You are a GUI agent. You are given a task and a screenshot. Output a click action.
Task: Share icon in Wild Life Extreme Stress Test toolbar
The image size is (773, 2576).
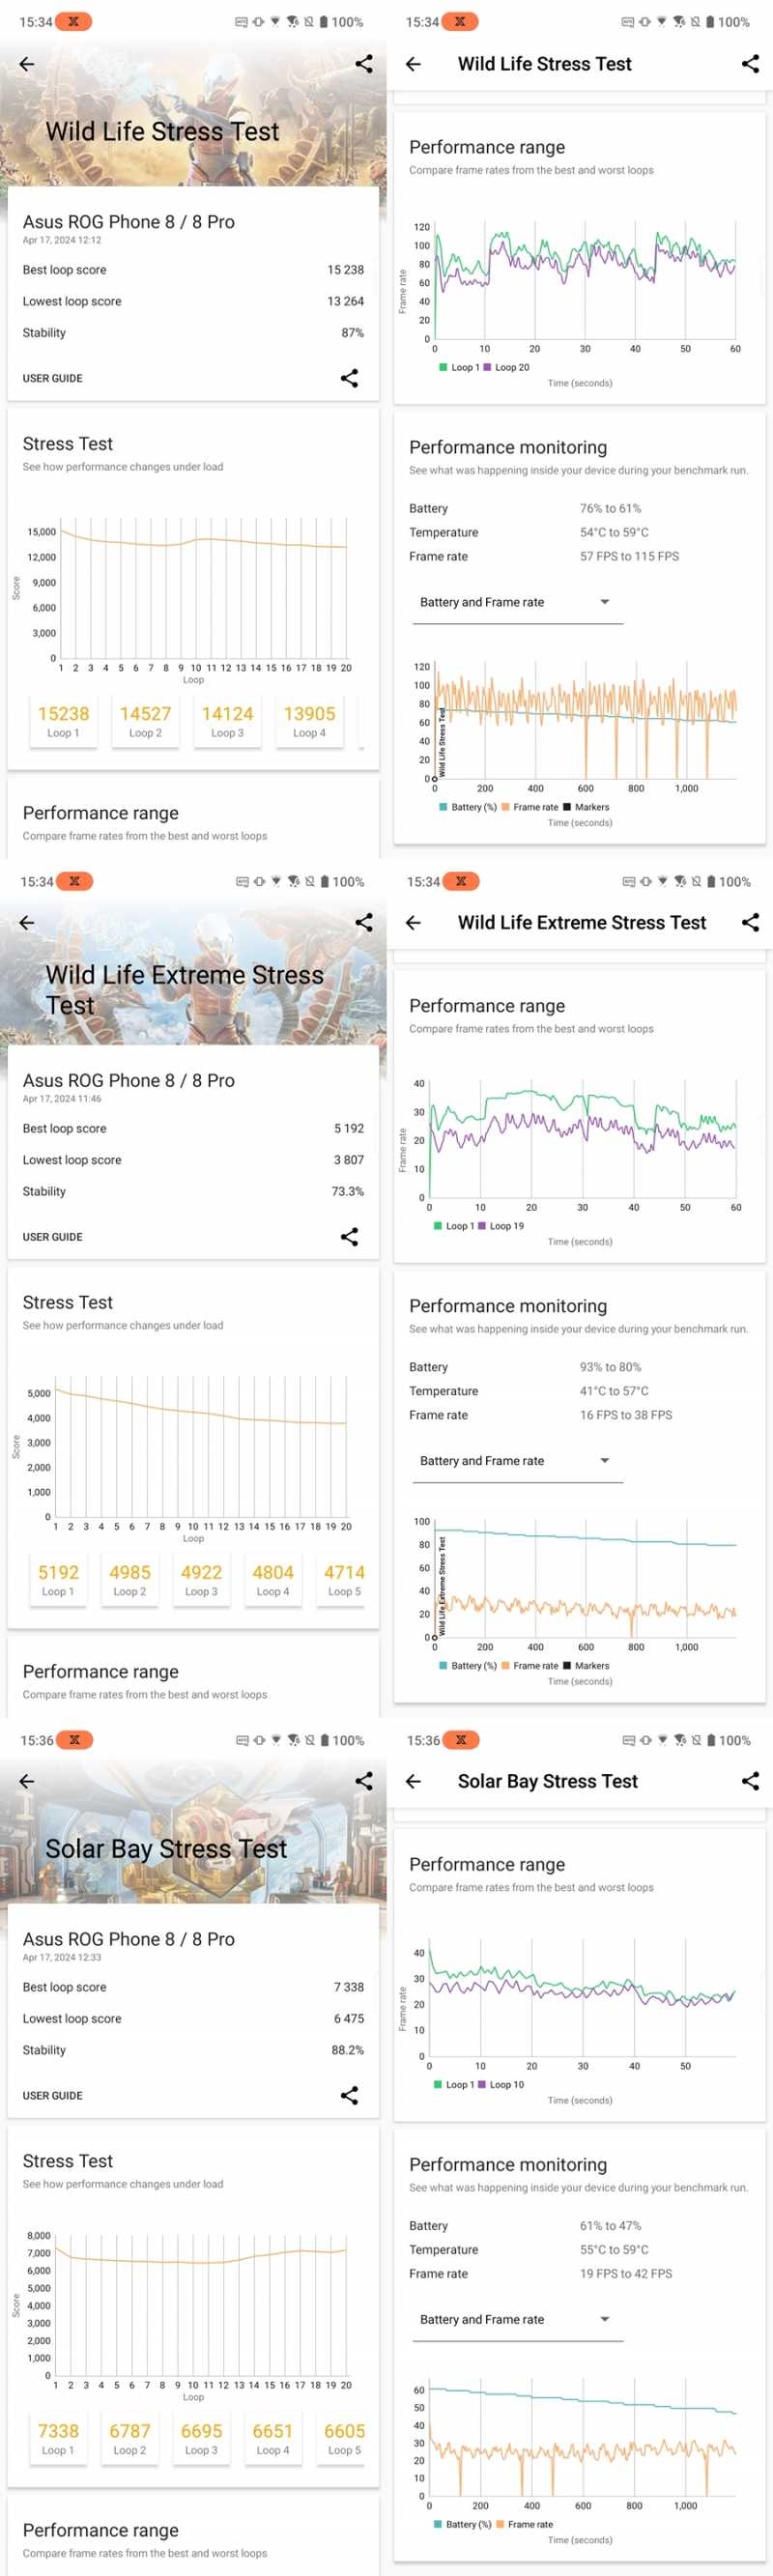[750, 923]
